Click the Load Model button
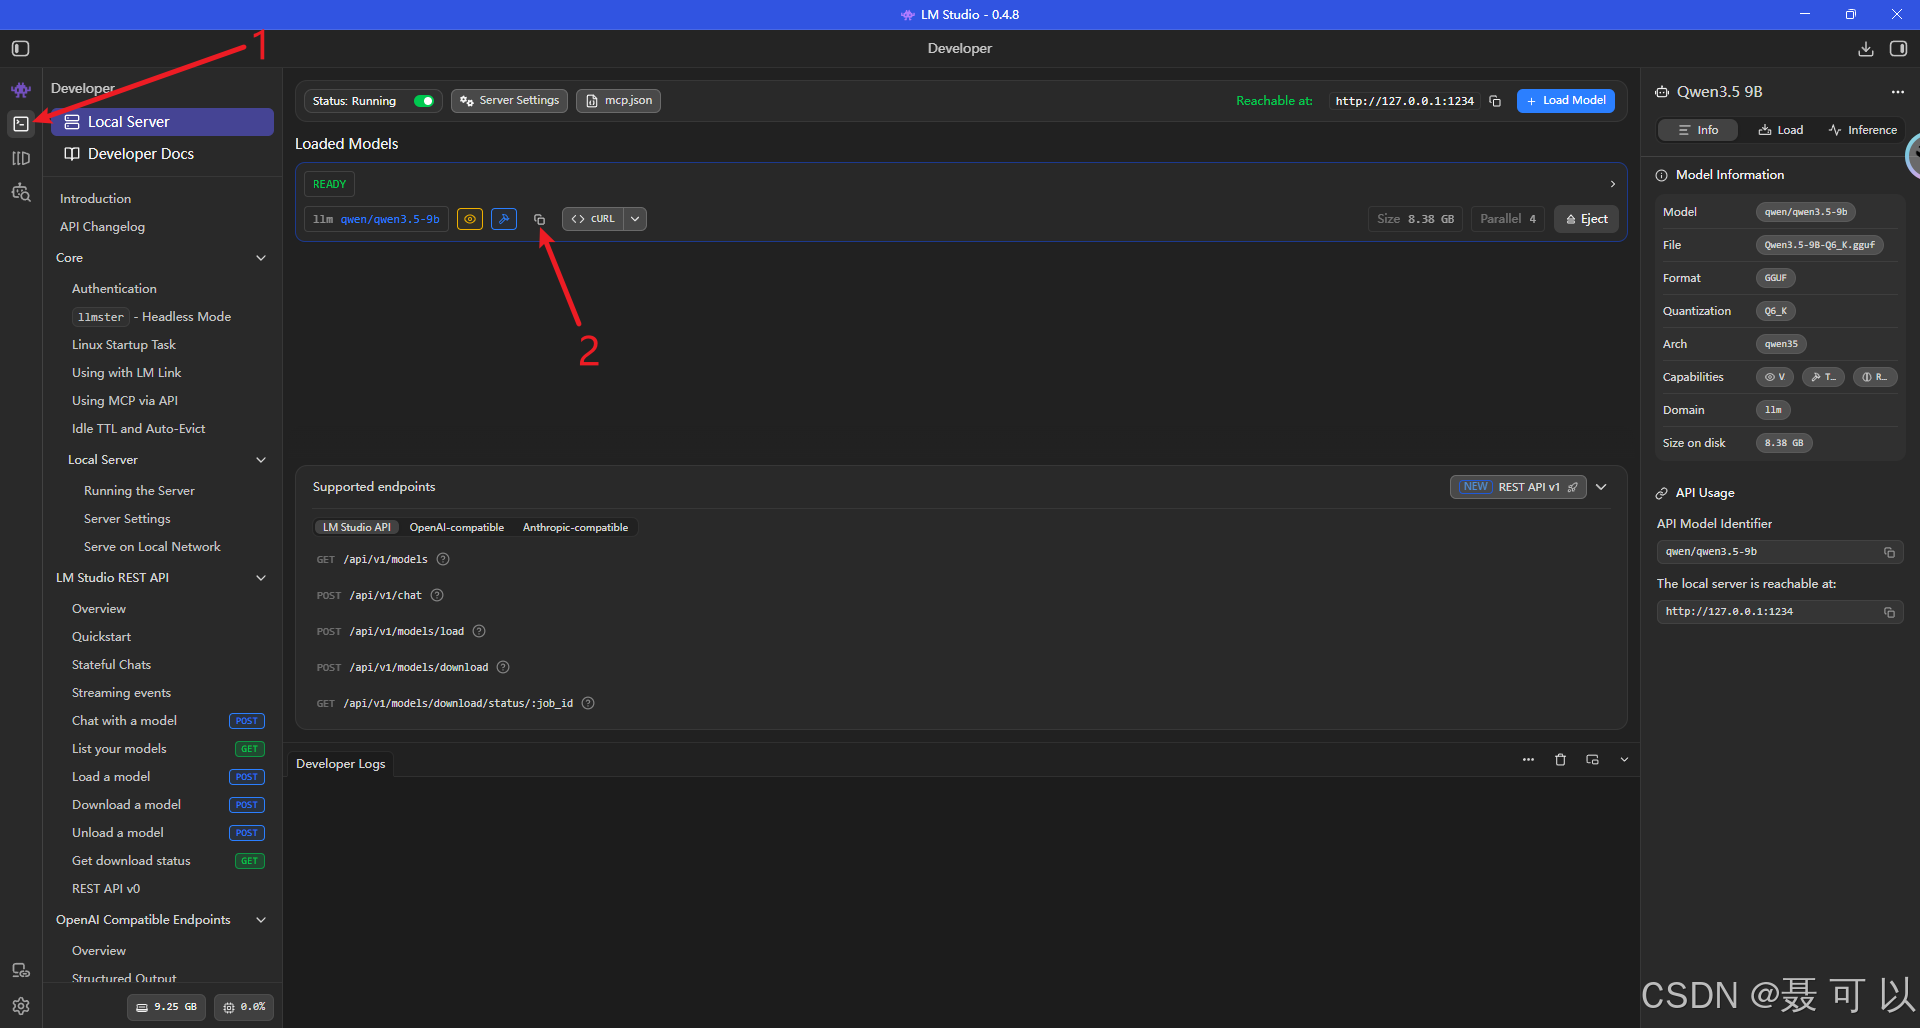Image resolution: width=1920 pixels, height=1028 pixels. [1565, 101]
